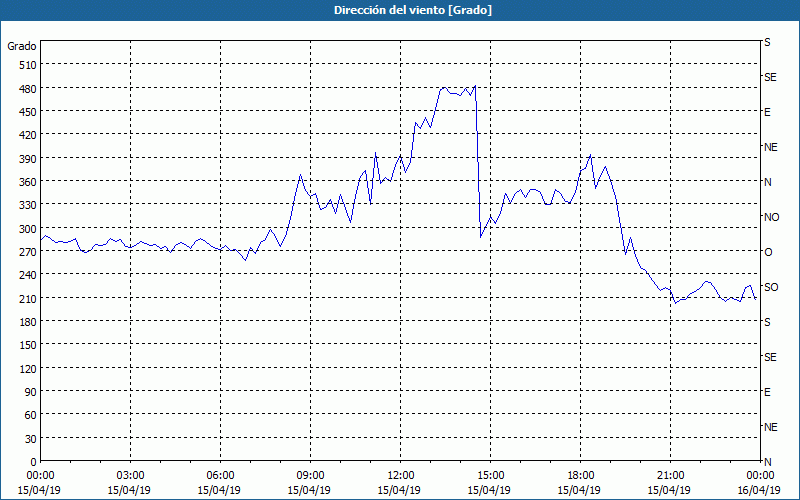Click the 'SE' compass label level with 480
The height and width of the screenshot is (500, 800).
pos(770,77)
